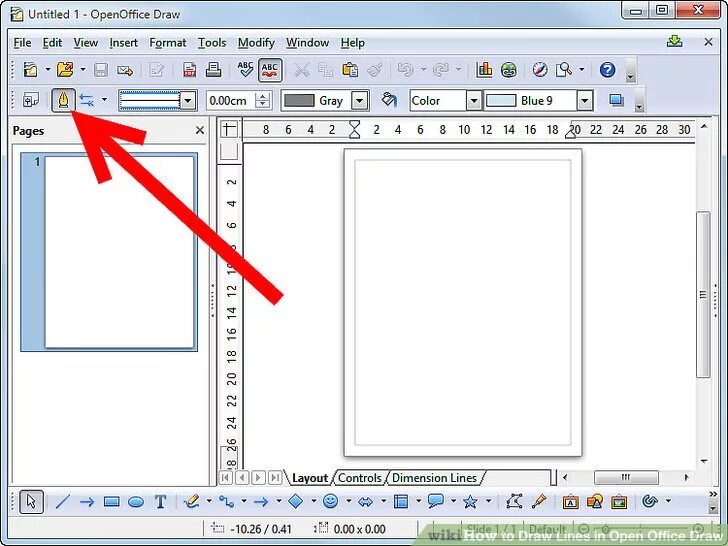Click the vertical scrollbar thumb
The height and width of the screenshot is (546, 728).
tap(703, 294)
